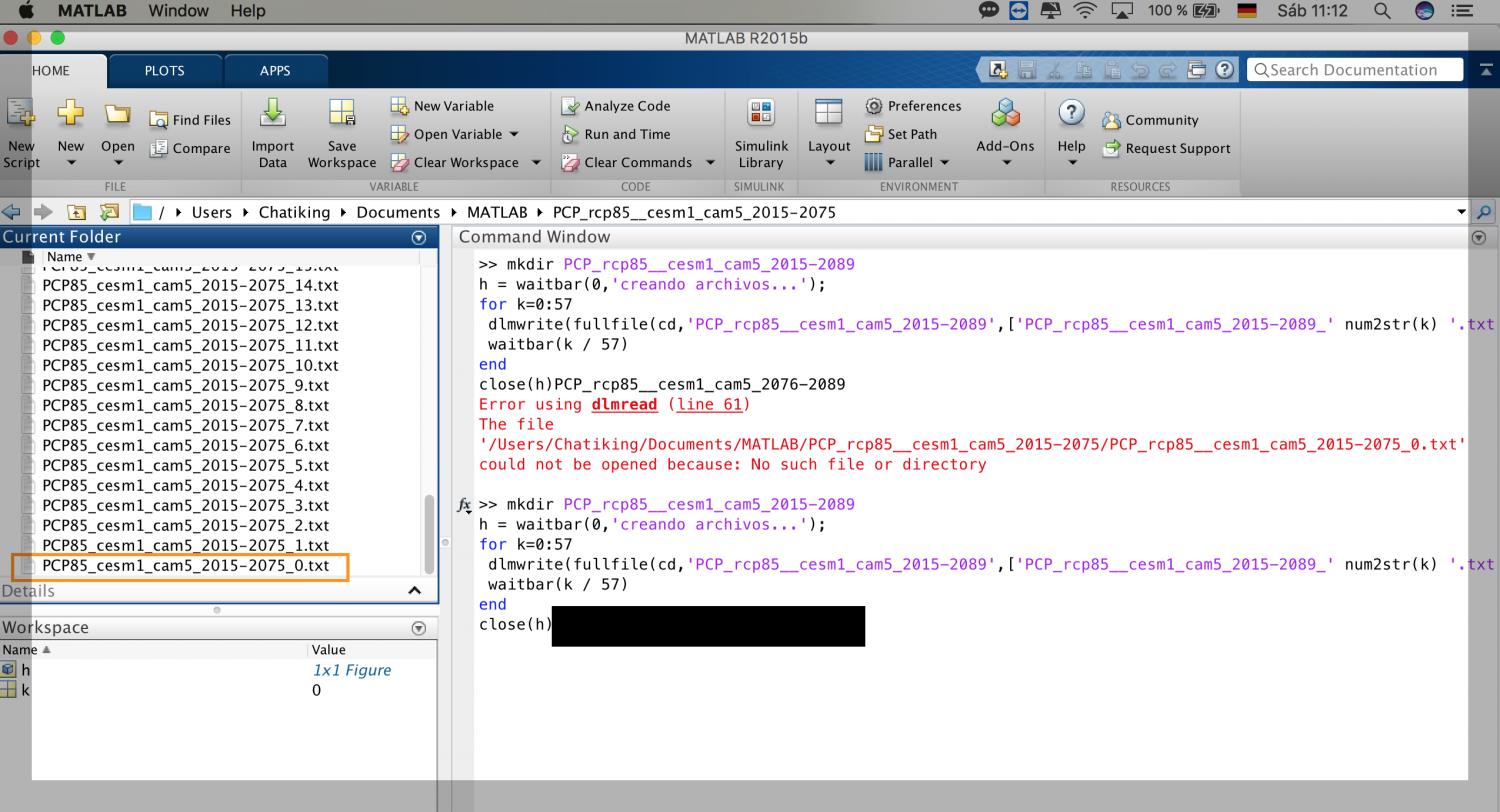Open MATLAB Preferences
The width and height of the screenshot is (1500, 812).
(x=913, y=106)
